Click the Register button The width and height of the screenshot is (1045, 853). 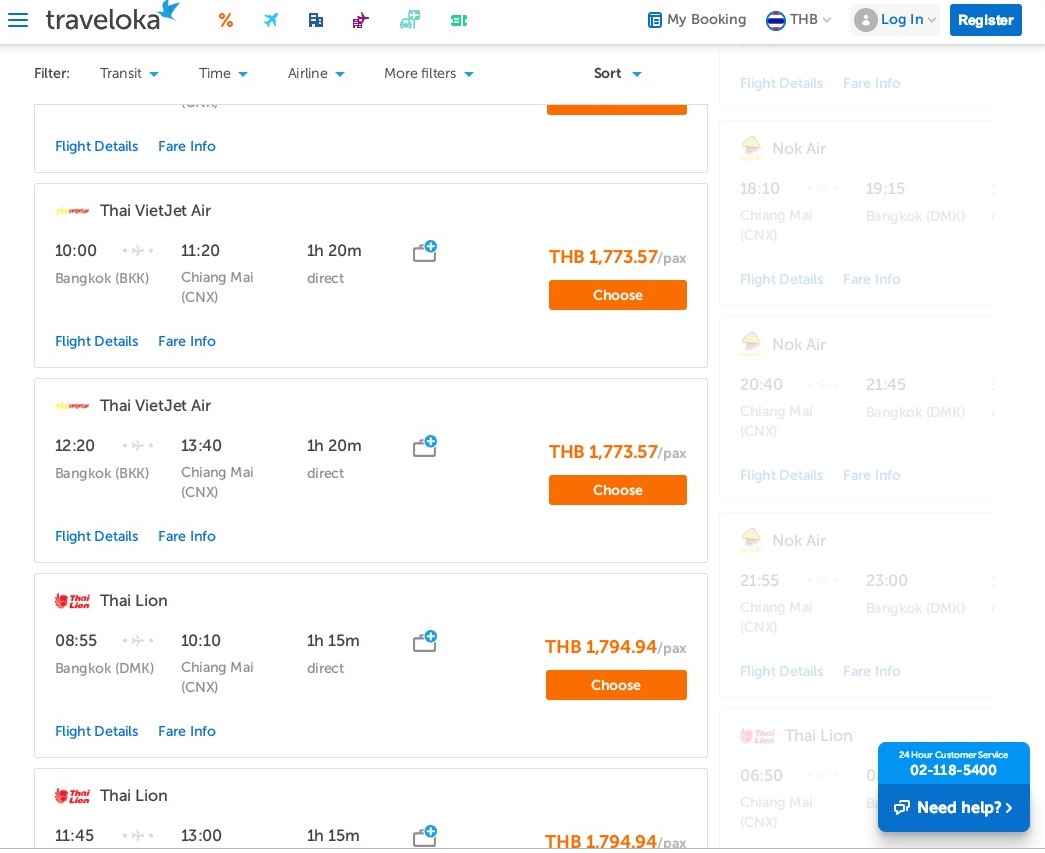[985, 20]
